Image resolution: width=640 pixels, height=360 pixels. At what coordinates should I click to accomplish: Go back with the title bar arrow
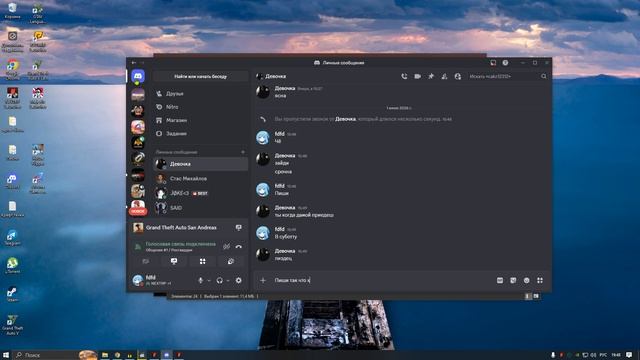tap(134, 63)
